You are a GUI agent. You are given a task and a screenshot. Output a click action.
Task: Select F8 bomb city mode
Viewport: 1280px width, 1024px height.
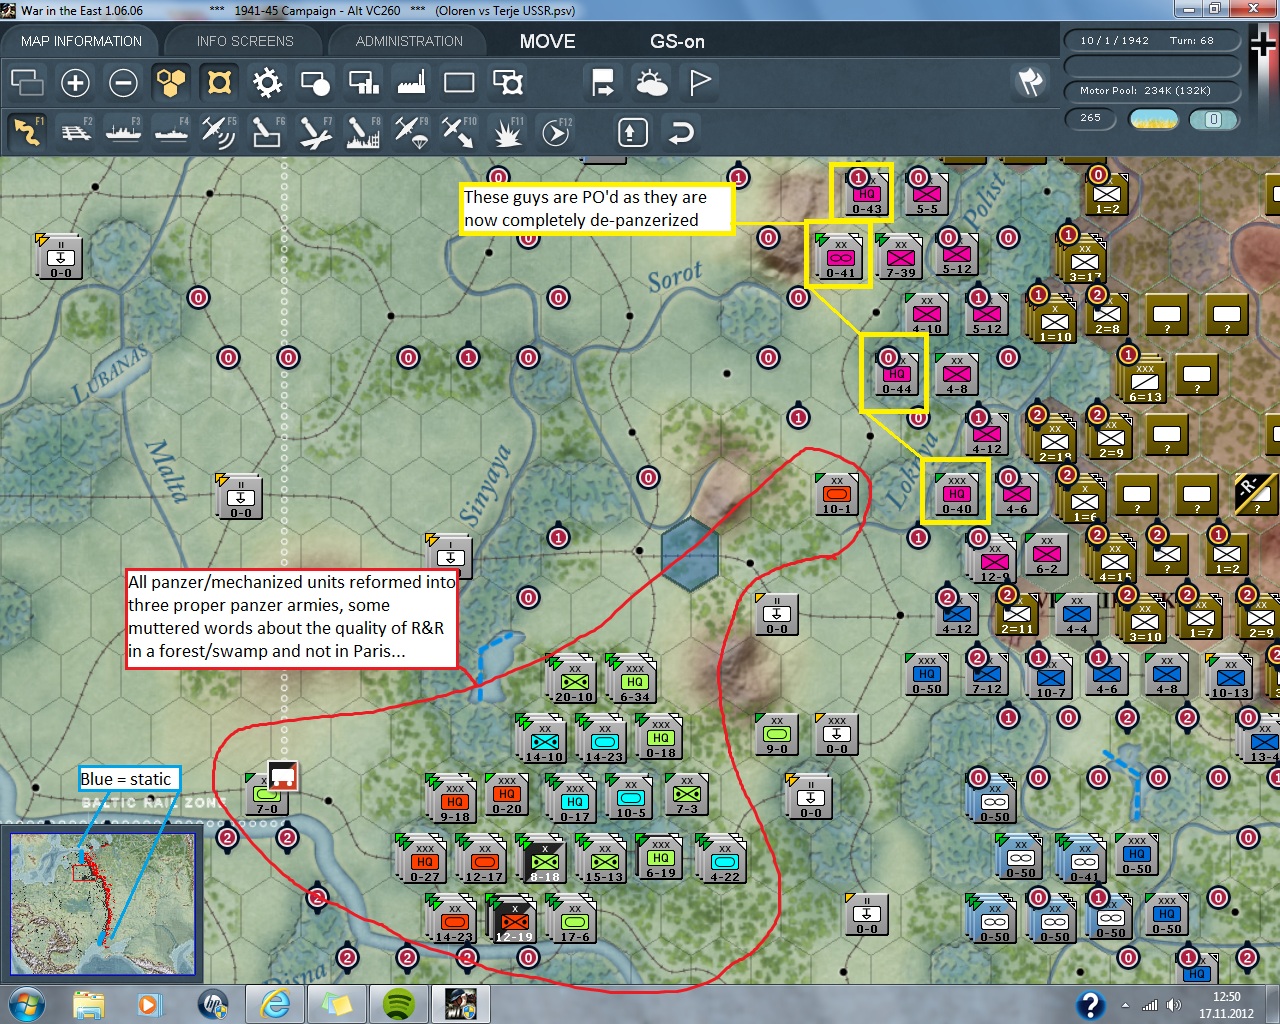(363, 132)
